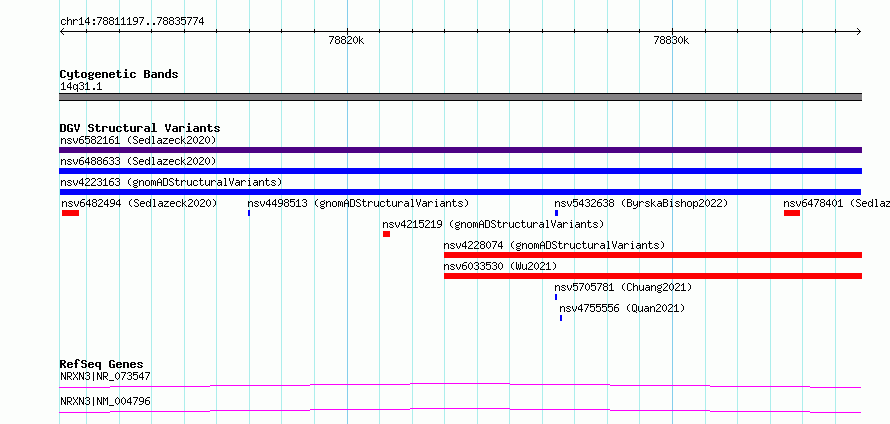Click the nsv6033530 red variant bar
890x424 pixels.
653,276
